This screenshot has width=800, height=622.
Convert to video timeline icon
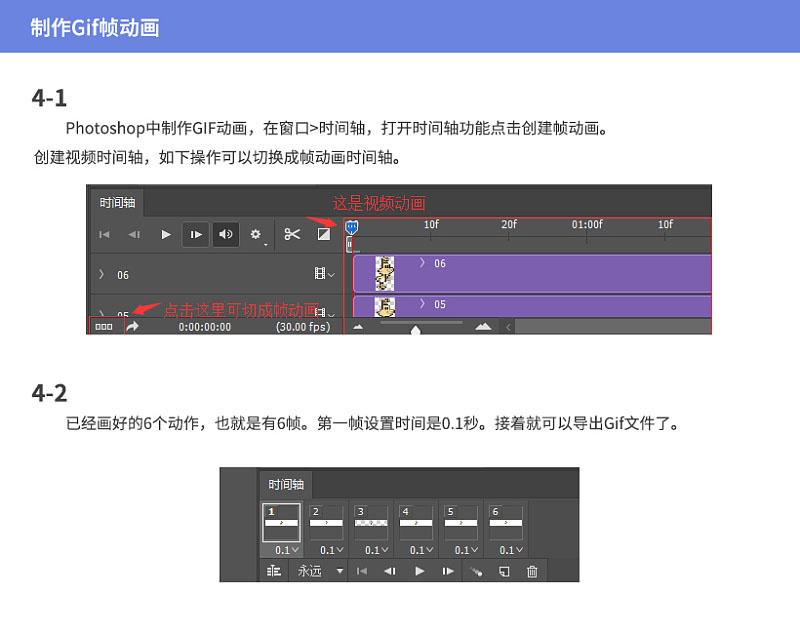274,571
